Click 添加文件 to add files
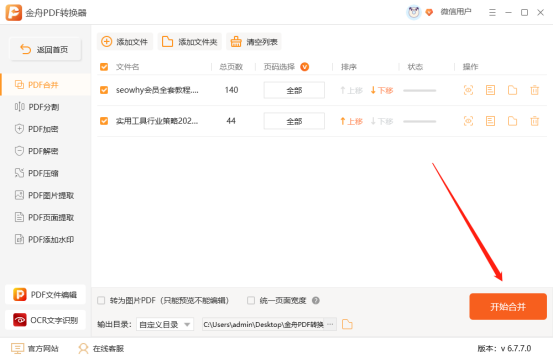Screen dimensions: 553x360 (x=125, y=42)
